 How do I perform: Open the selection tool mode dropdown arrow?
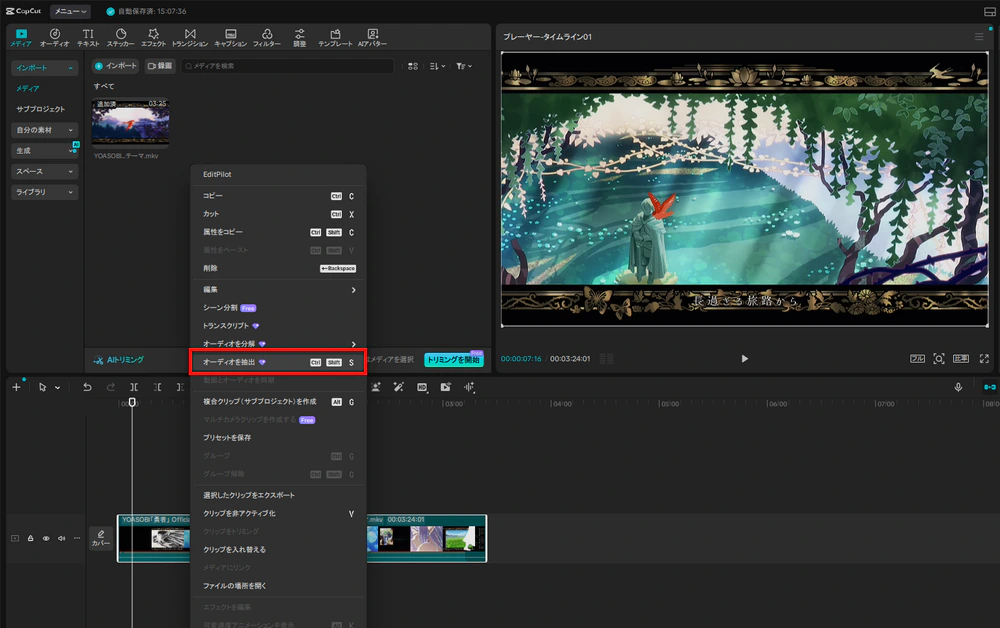(x=57, y=387)
